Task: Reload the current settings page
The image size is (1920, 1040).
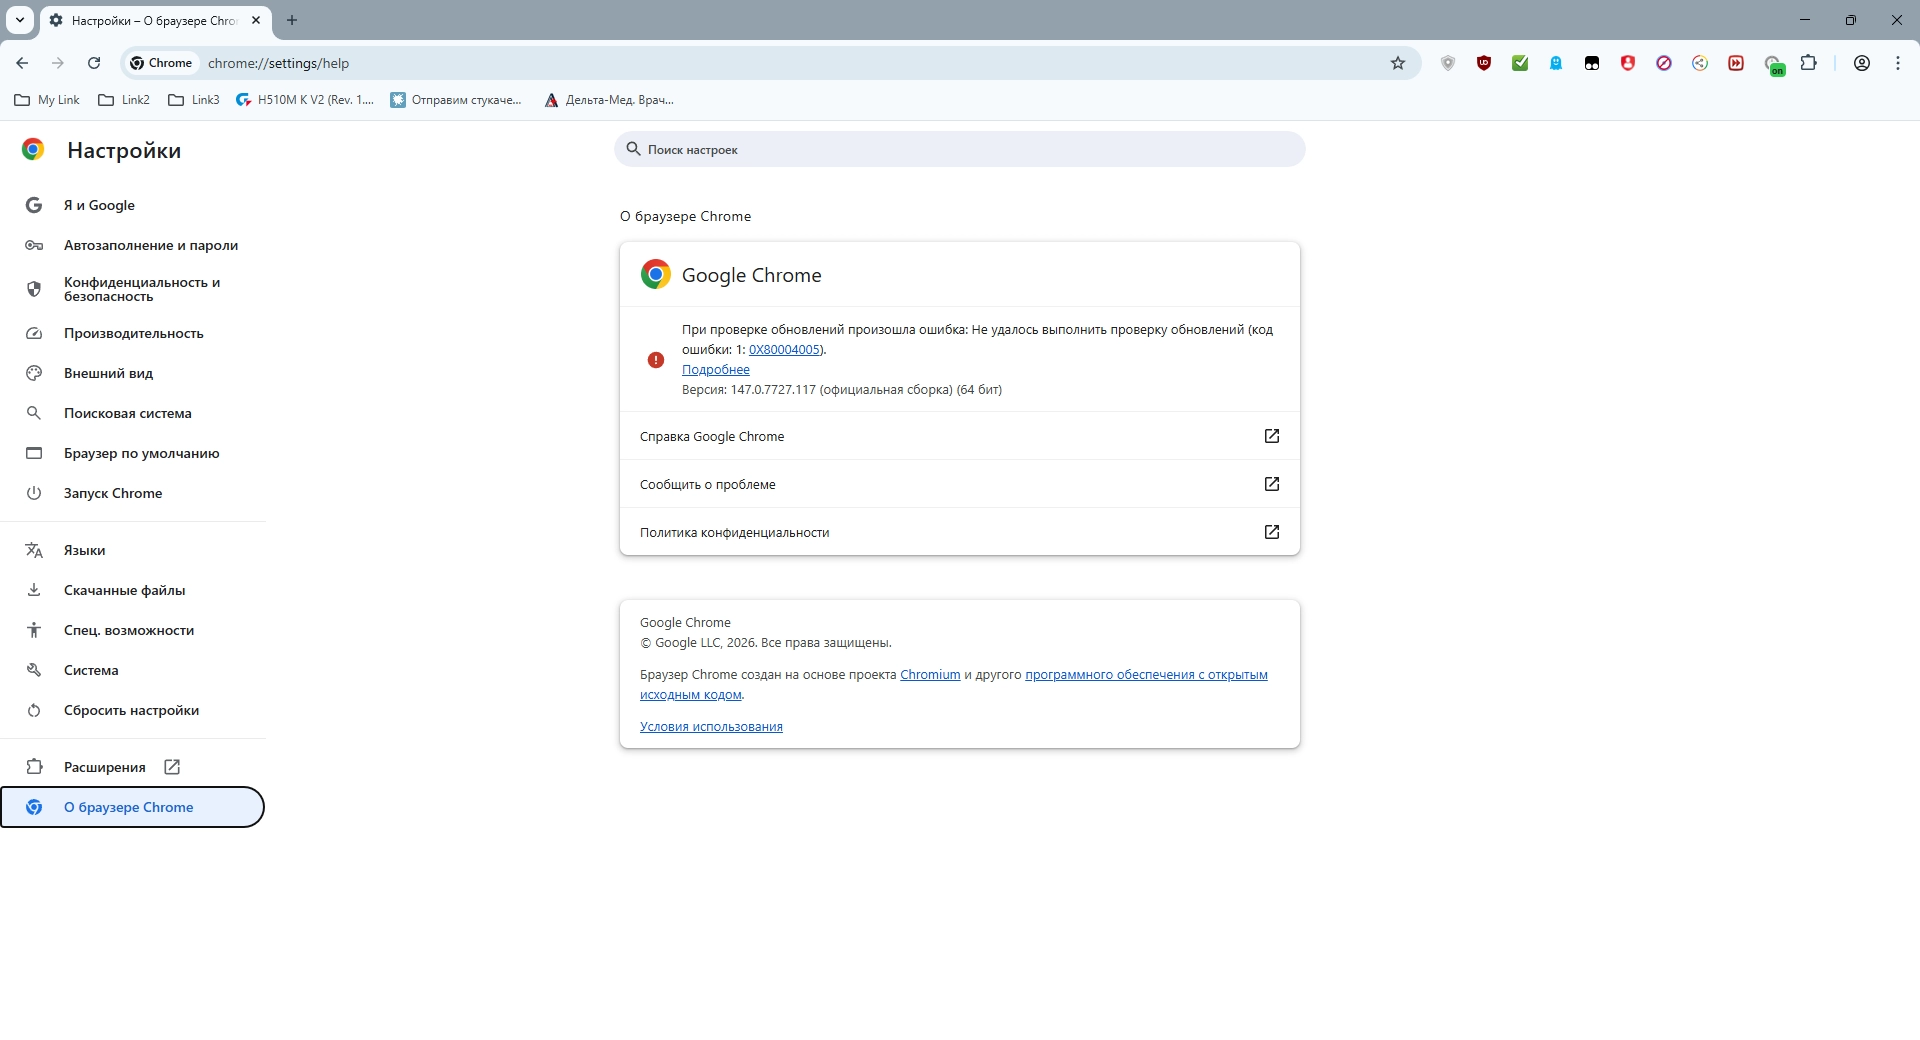Action: point(94,63)
